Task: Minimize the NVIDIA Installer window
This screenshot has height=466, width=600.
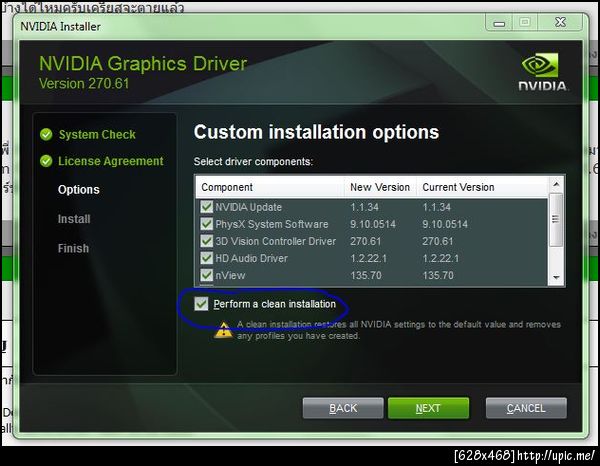Action: (x=499, y=23)
